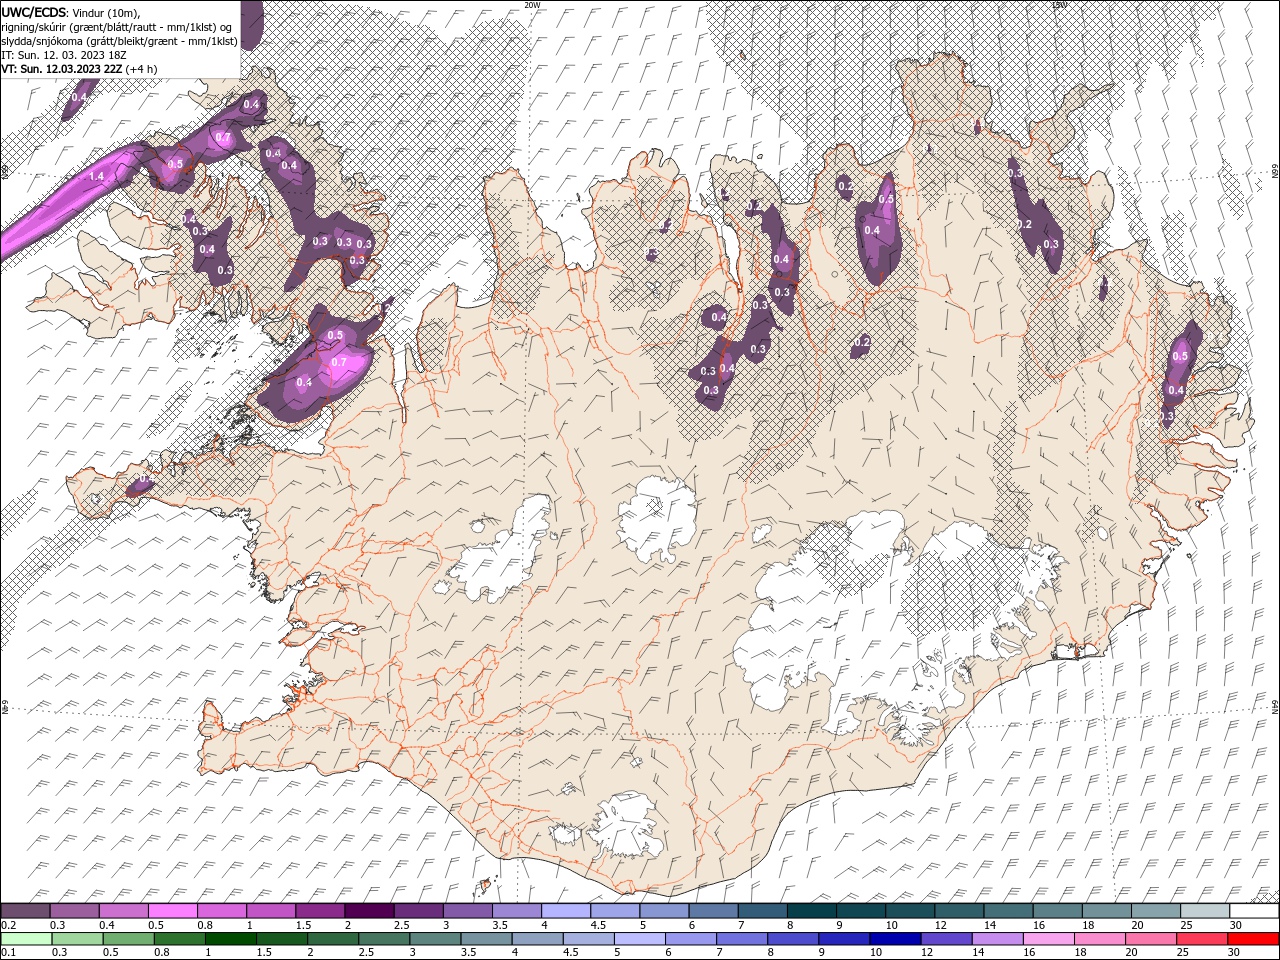Choose the lavender legend swatch labeled 14
Screen dimensions: 1280x960
(x=997, y=939)
